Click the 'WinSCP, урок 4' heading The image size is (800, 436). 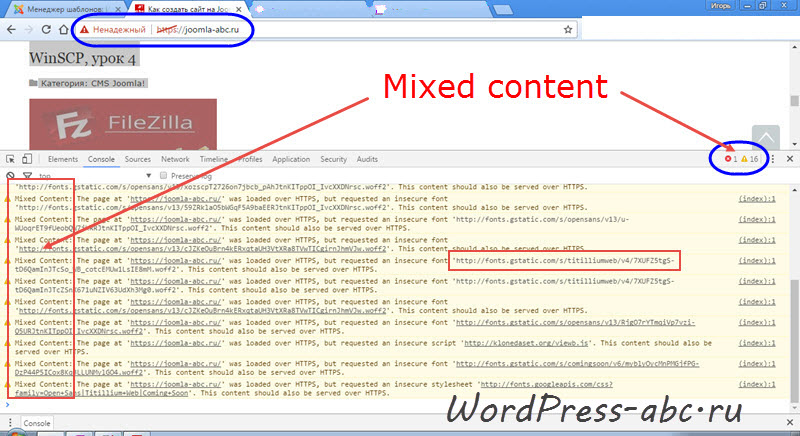82,58
